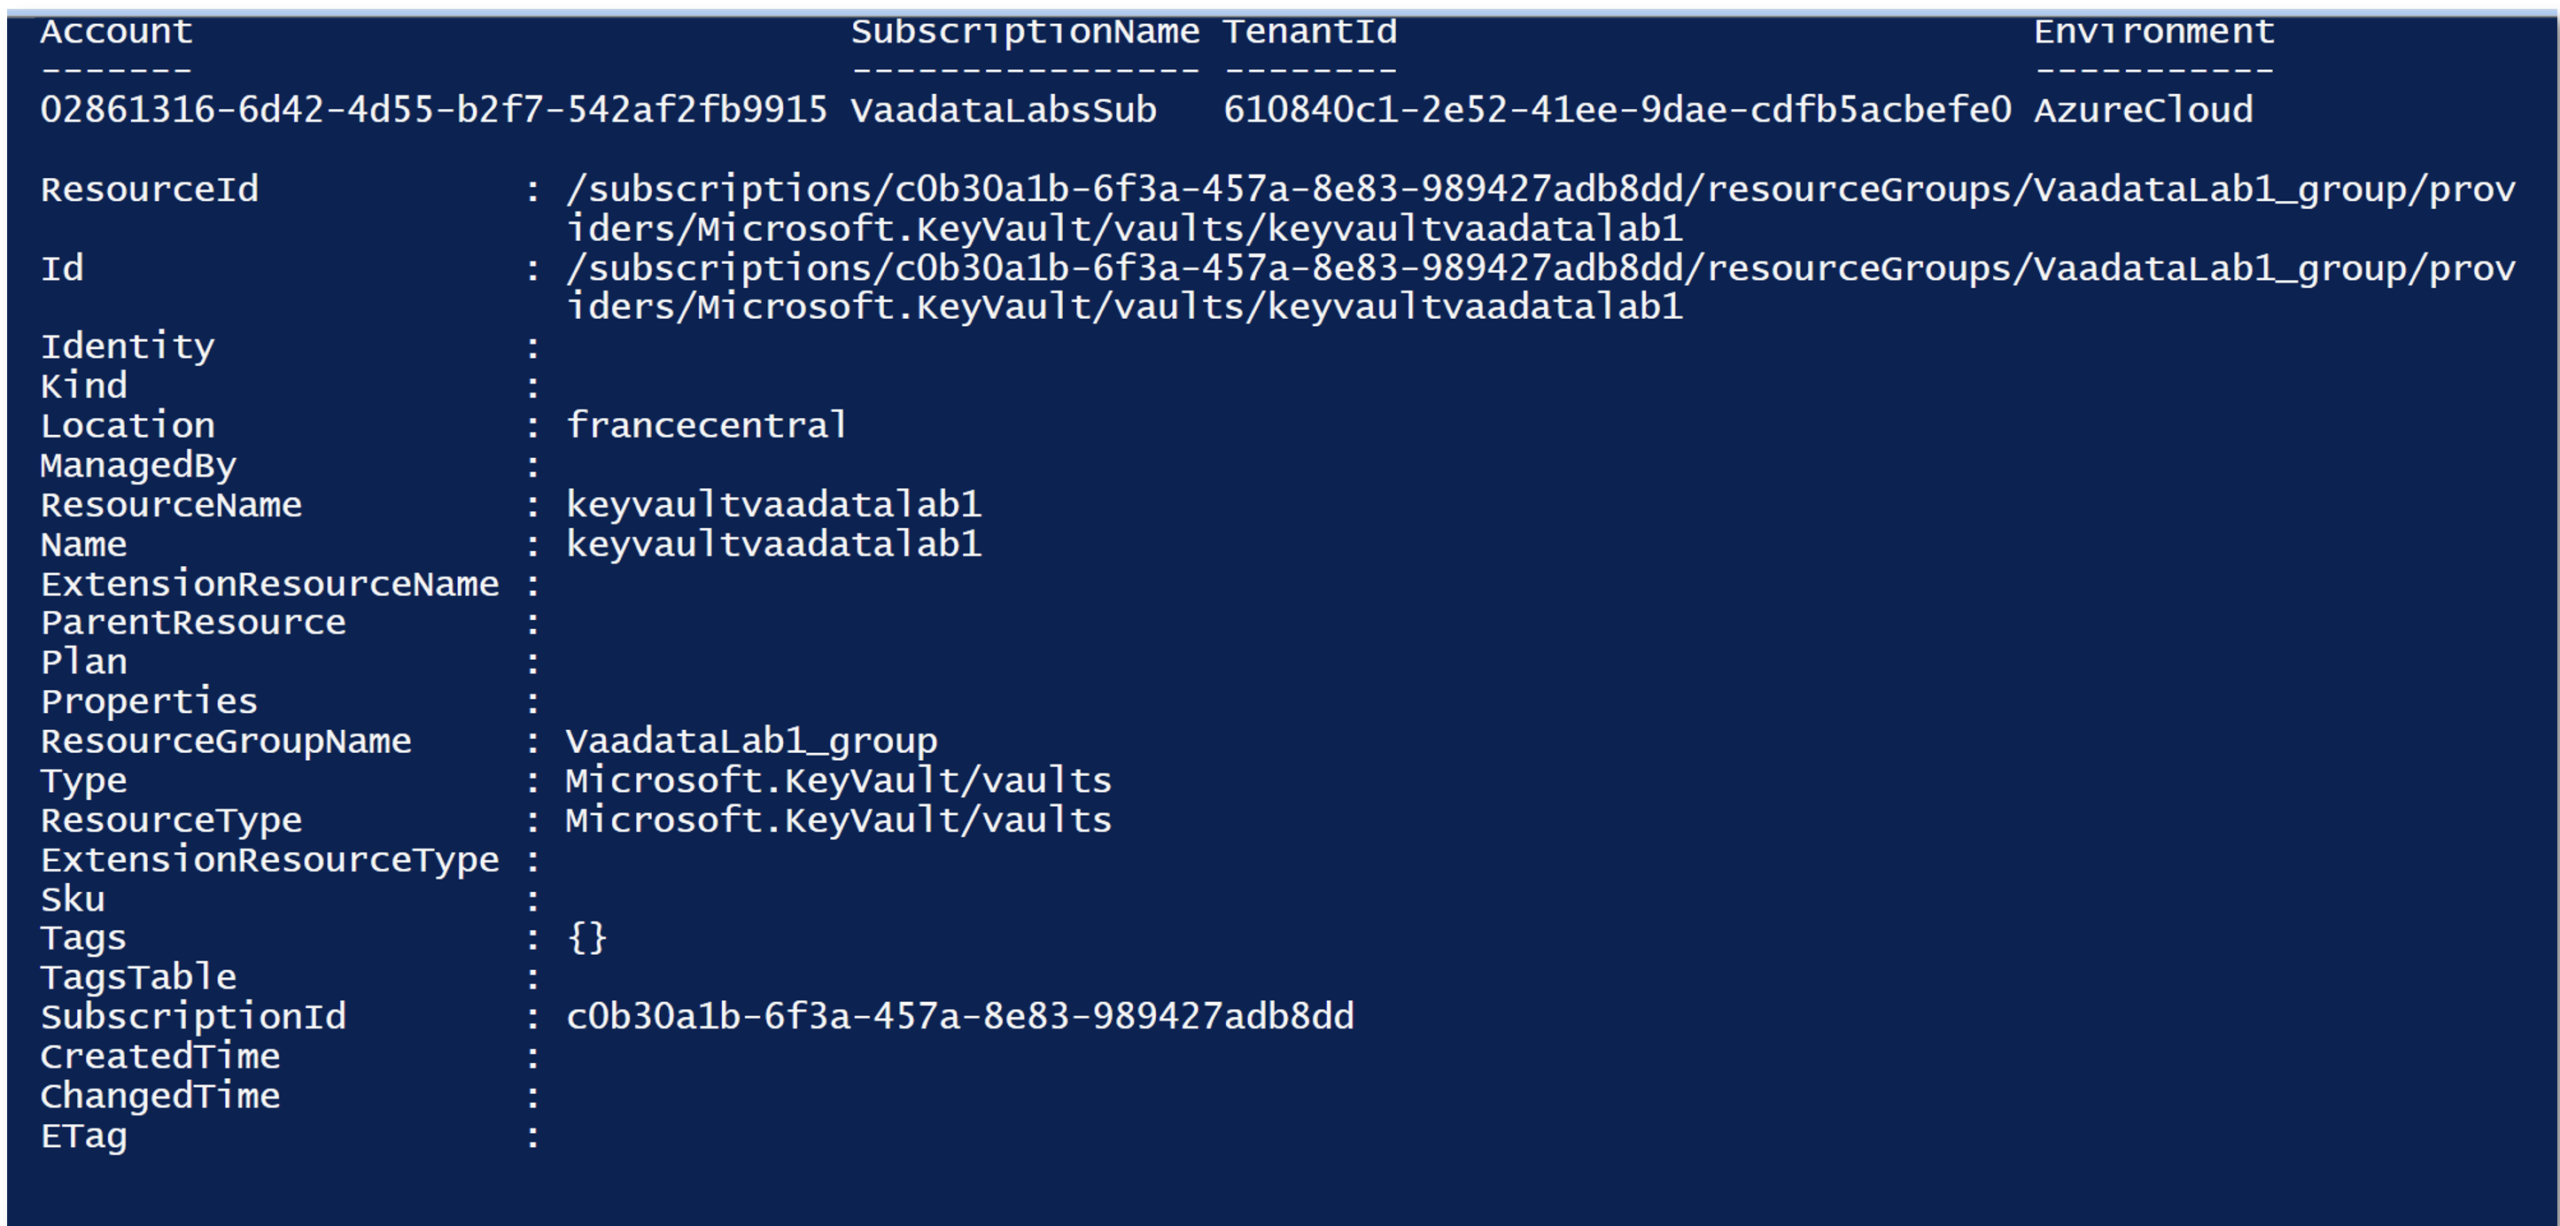
Task: Click the Type value Microsoft.KeyVault/vaults
Action: 838,781
